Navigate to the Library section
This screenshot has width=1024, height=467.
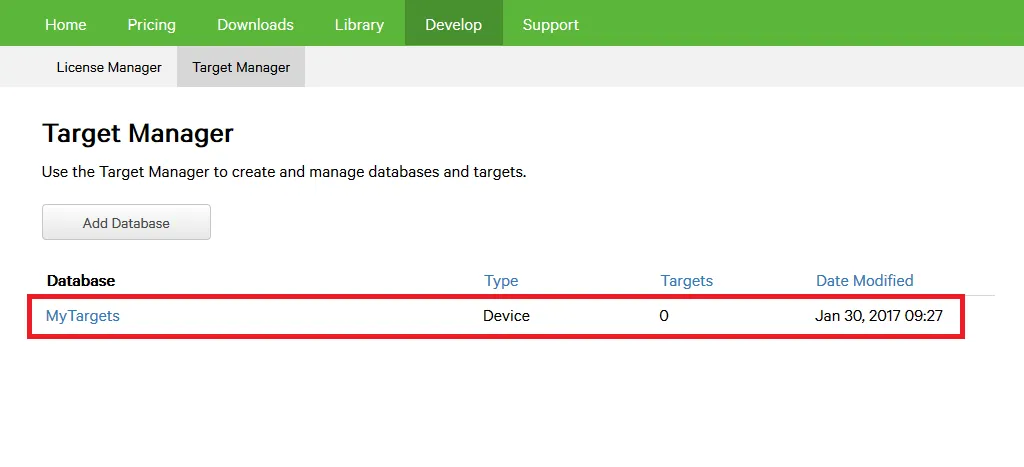click(x=359, y=24)
